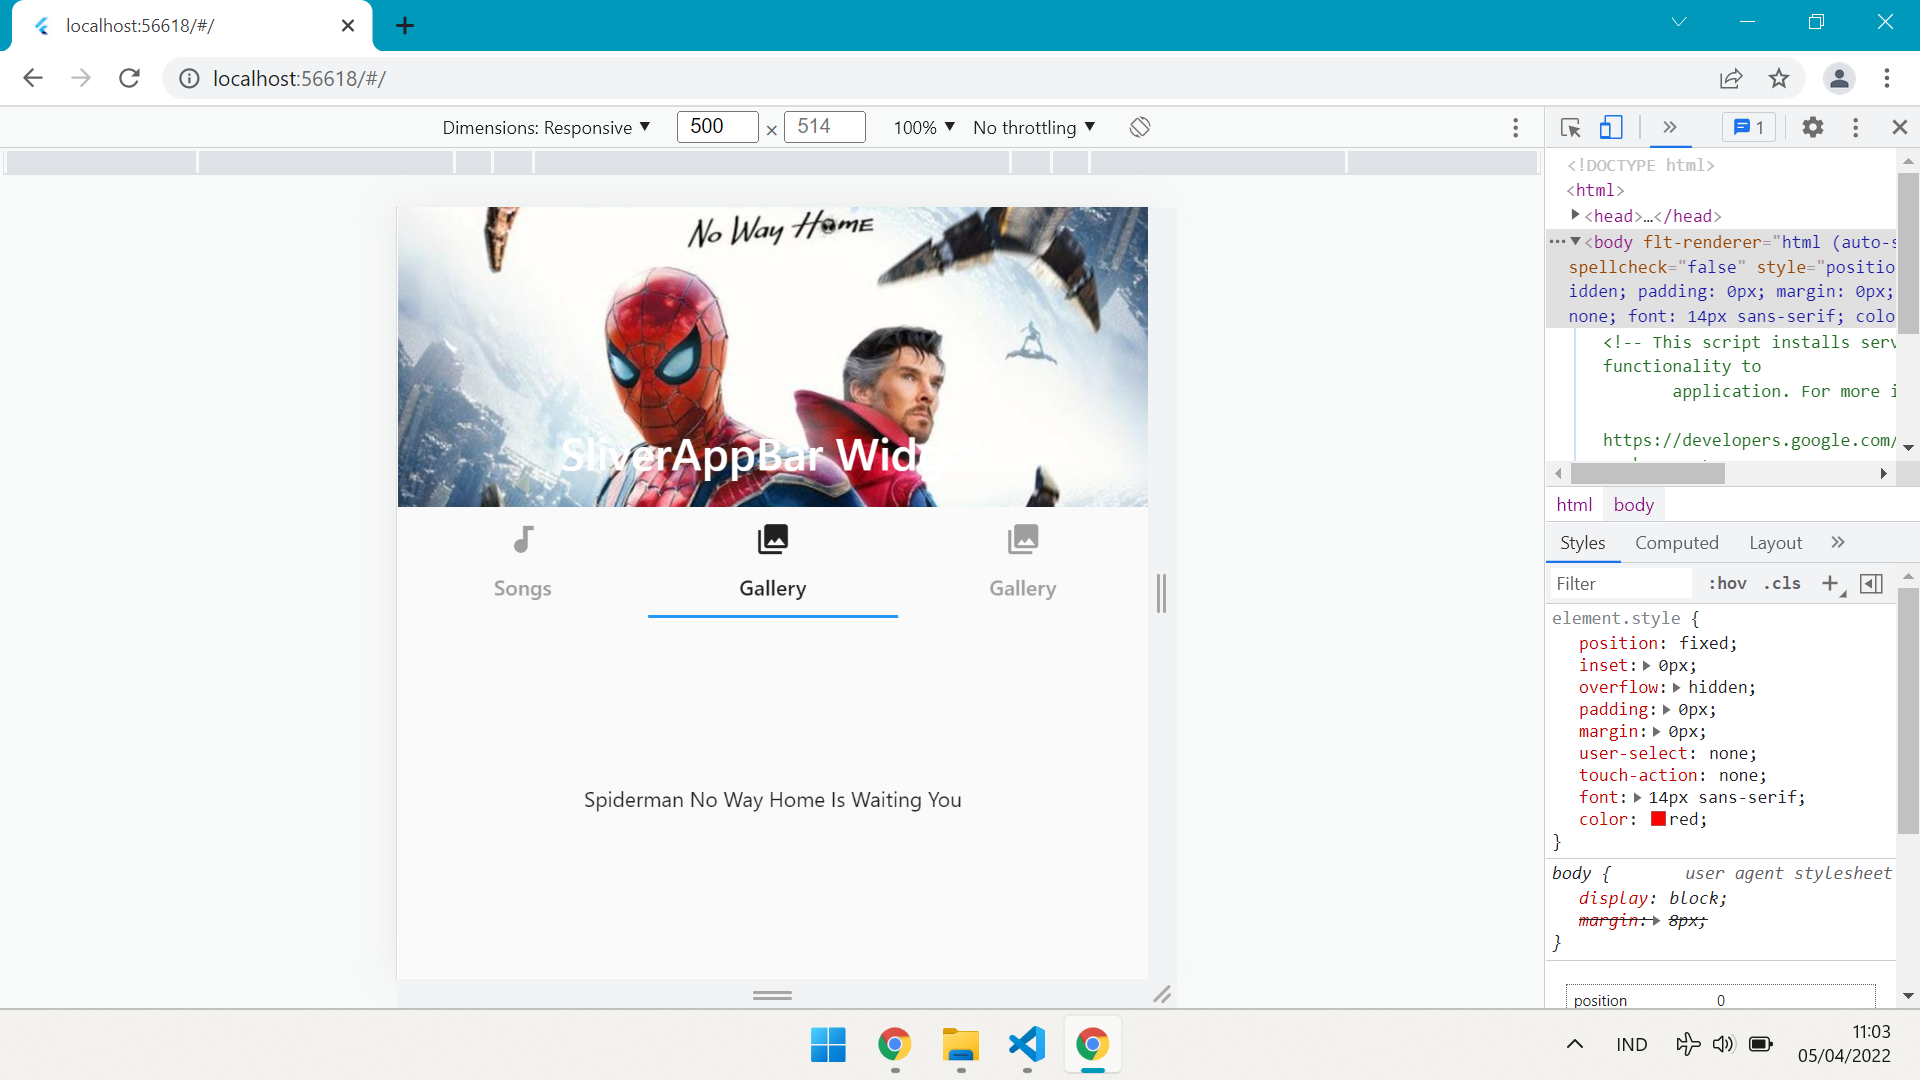
Task: Bookmark this page with star icon
Action: pyautogui.click(x=1779, y=78)
